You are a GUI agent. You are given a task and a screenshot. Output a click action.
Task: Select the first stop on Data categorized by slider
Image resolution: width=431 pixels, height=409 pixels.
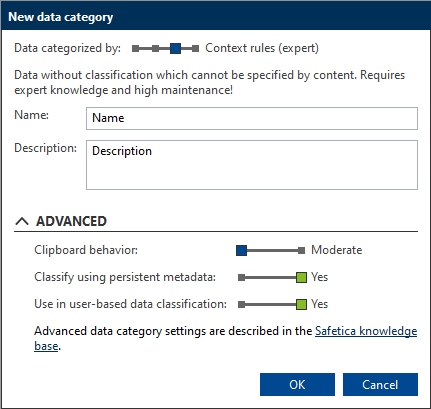pos(135,49)
